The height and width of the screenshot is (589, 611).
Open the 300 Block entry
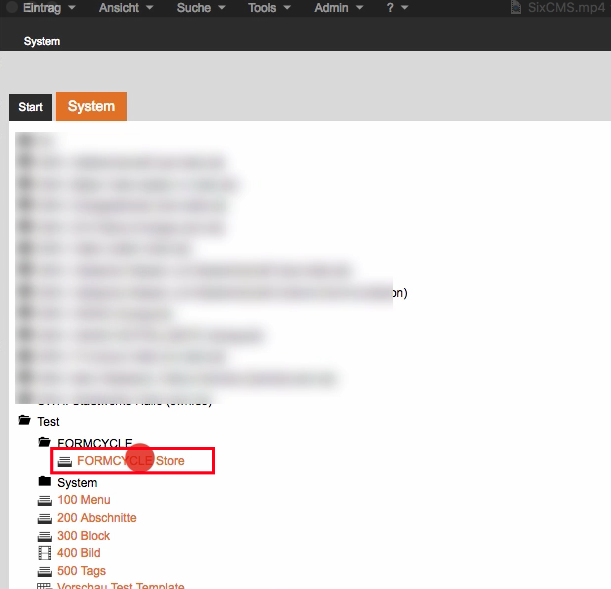pyautogui.click(x=83, y=536)
